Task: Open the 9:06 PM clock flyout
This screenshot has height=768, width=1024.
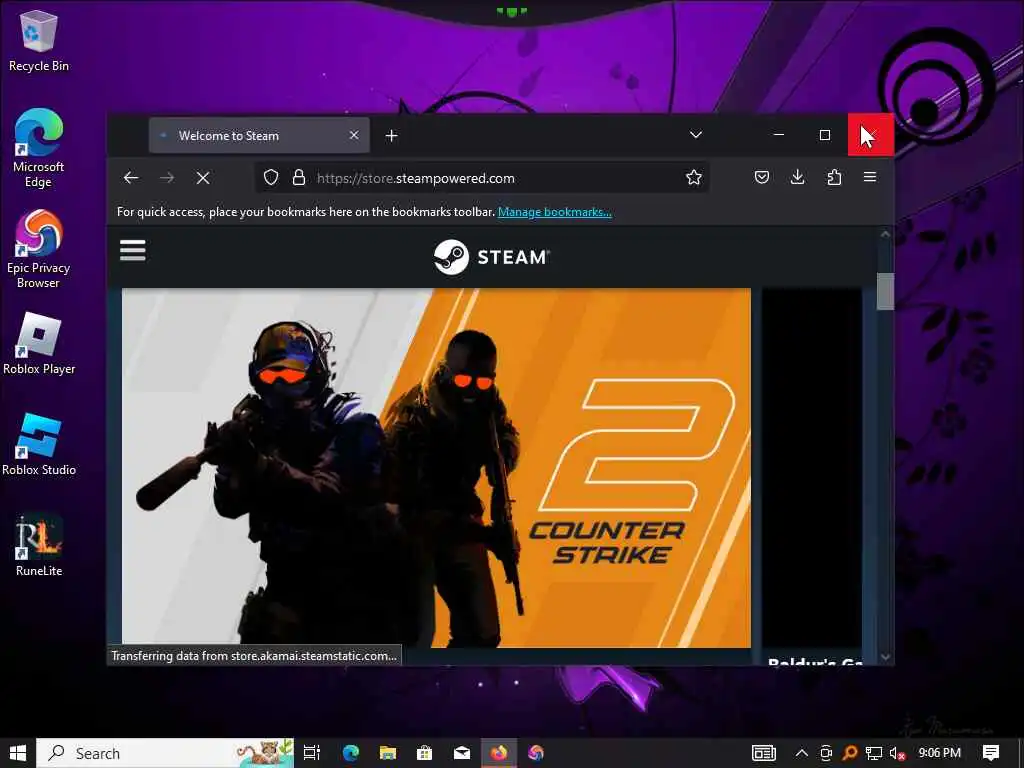Action: click(939, 753)
